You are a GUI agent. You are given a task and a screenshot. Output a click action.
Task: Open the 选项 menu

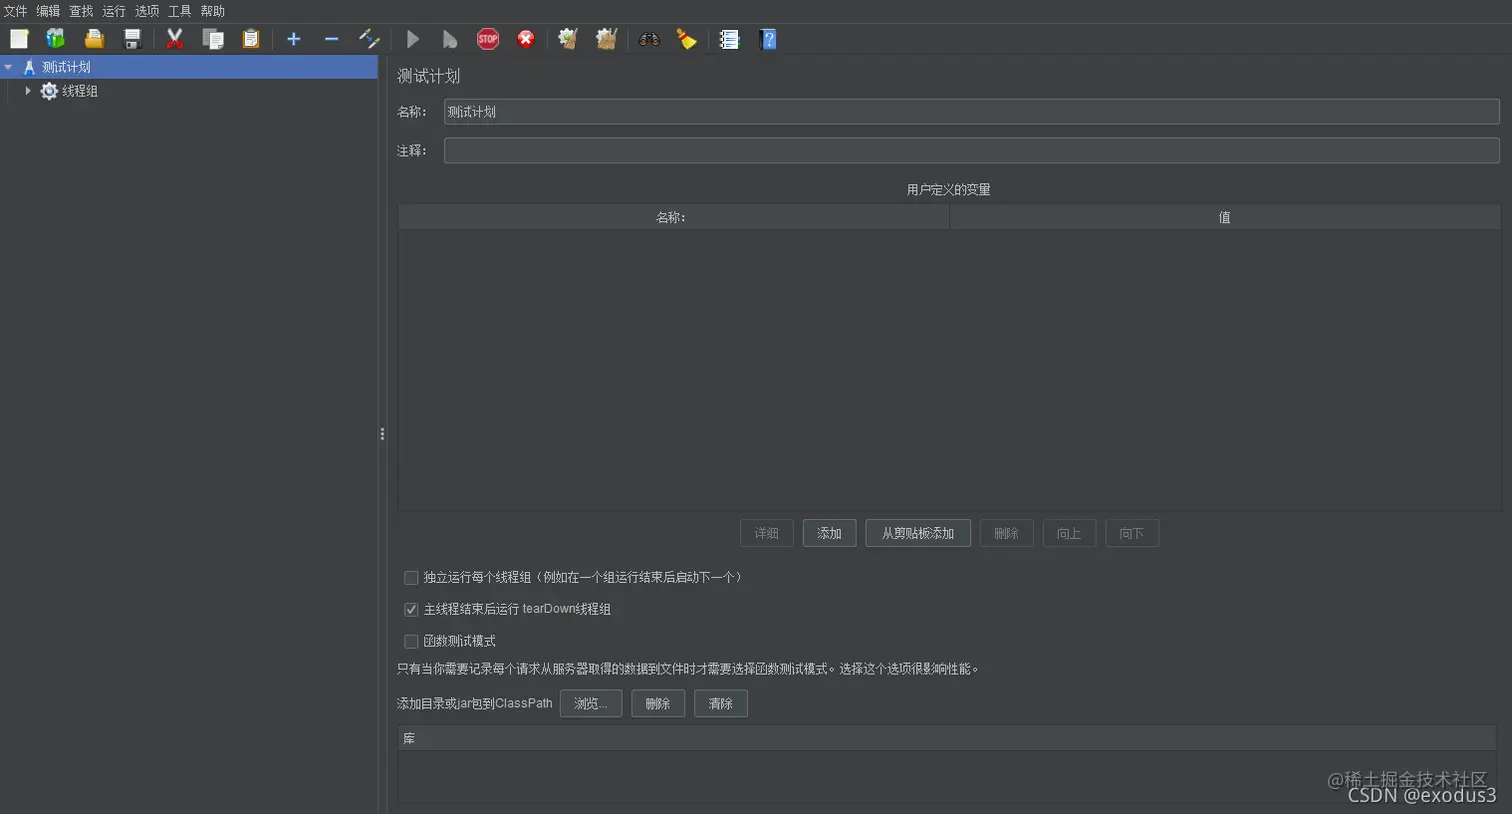pyautogui.click(x=146, y=11)
